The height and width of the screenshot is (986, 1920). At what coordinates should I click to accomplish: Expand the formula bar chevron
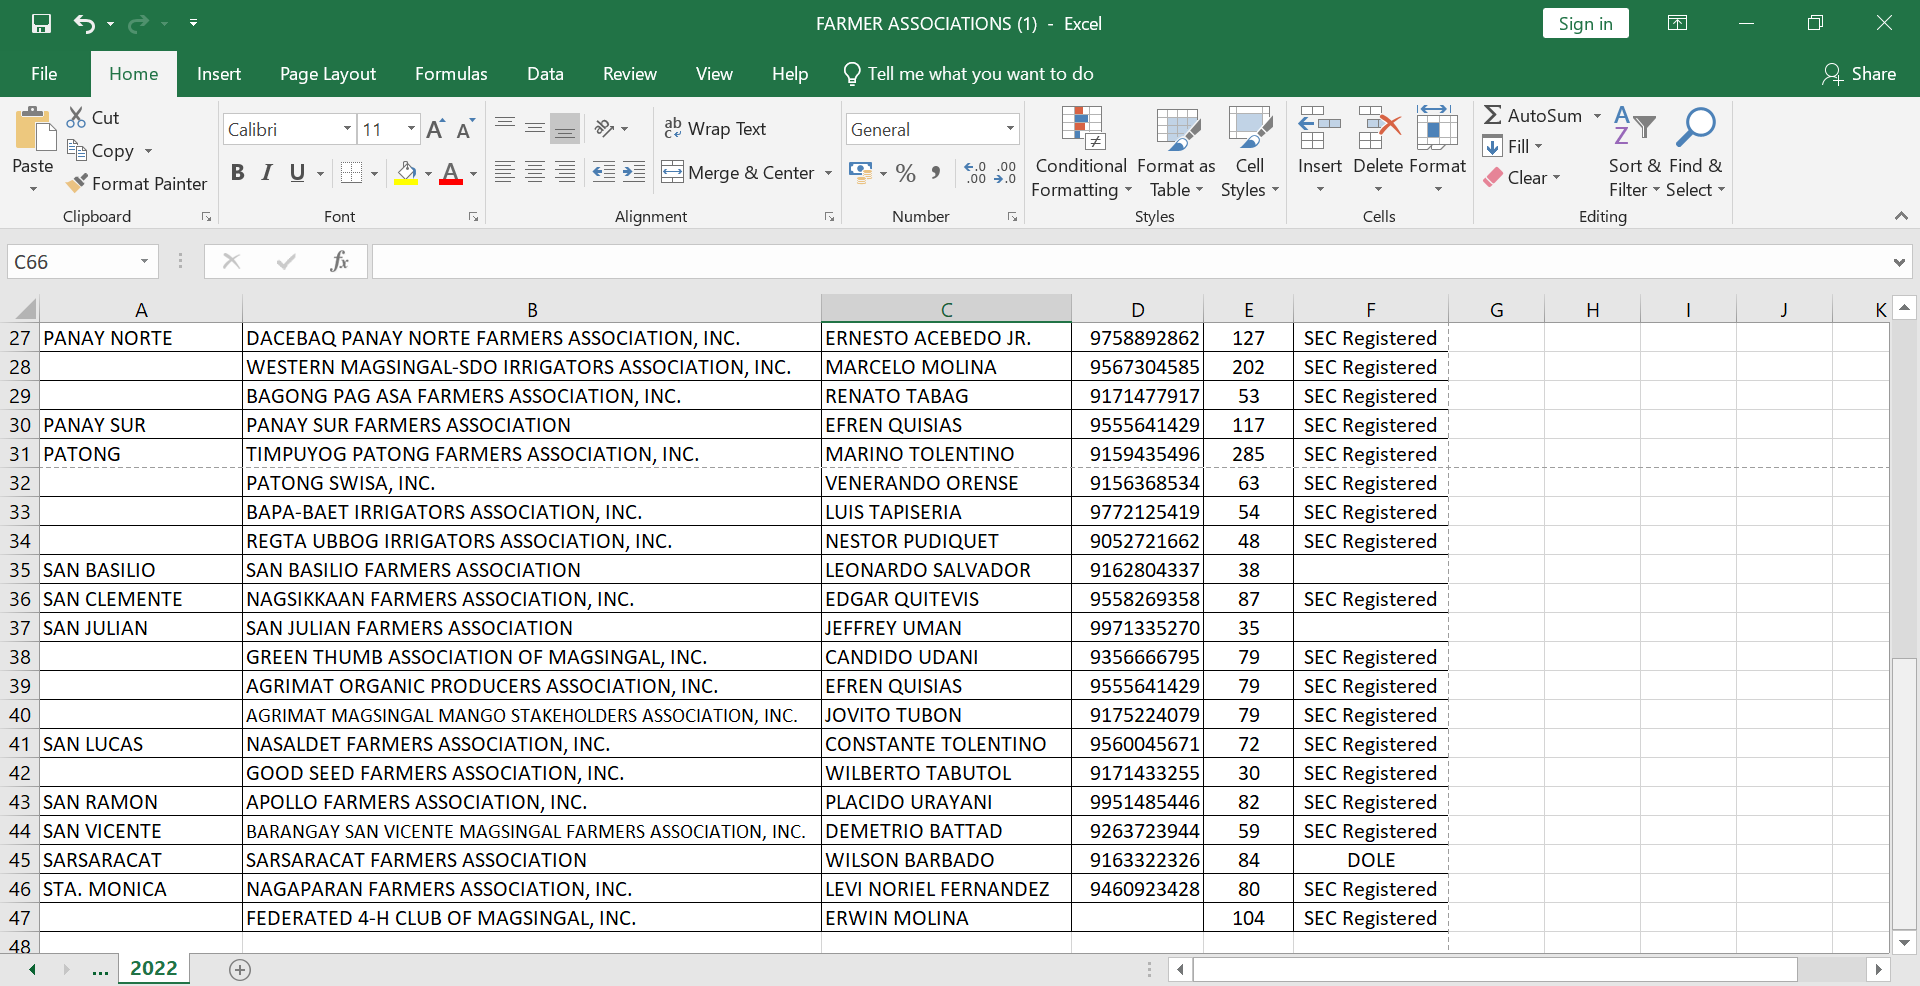click(x=1899, y=262)
